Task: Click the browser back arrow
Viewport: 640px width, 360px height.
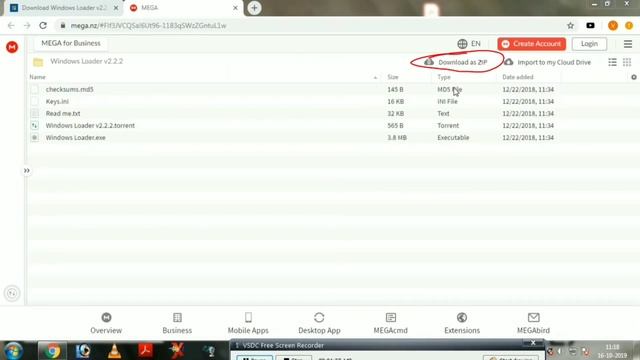Action: (x=11, y=25)
